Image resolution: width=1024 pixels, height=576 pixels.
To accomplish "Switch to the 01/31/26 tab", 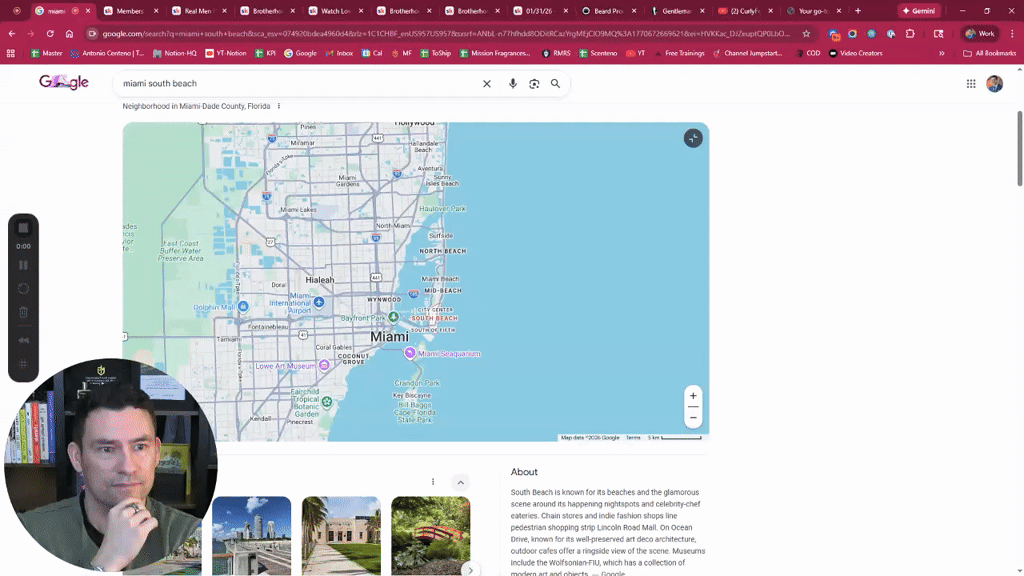I will click(539, 10).
